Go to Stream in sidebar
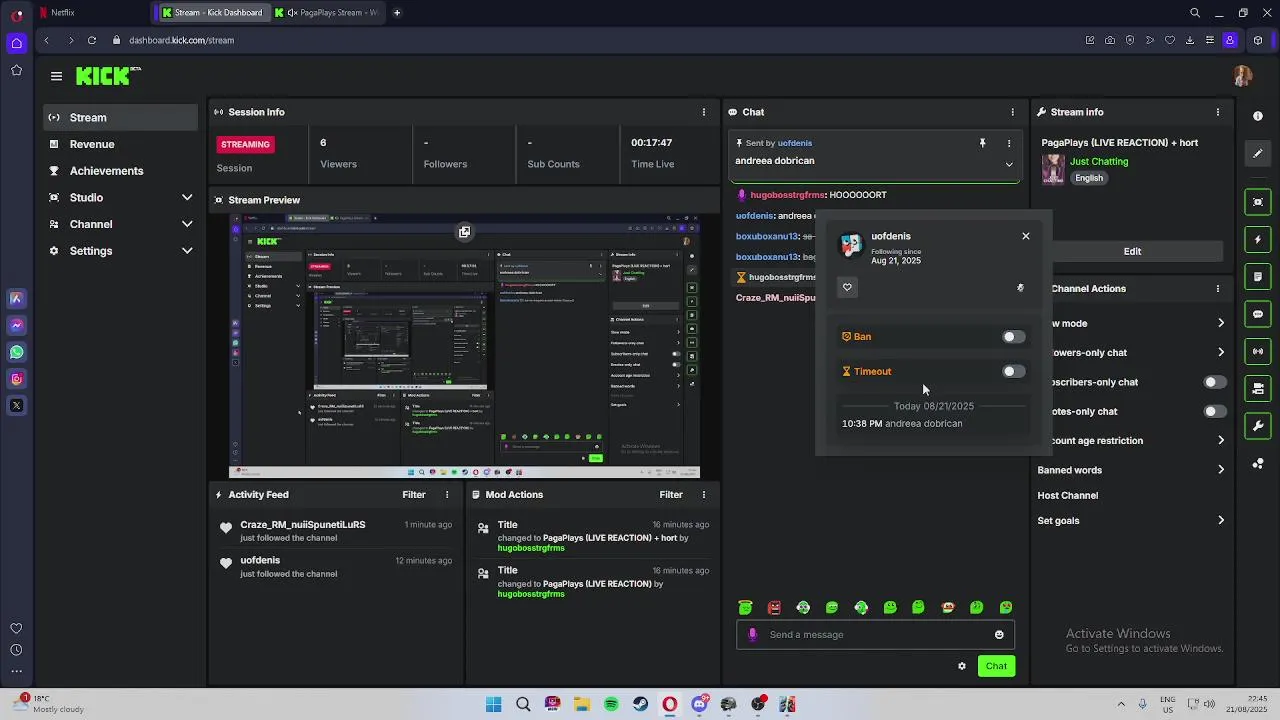The width and height of the screenshot is (1280, 720). point(120,118)
